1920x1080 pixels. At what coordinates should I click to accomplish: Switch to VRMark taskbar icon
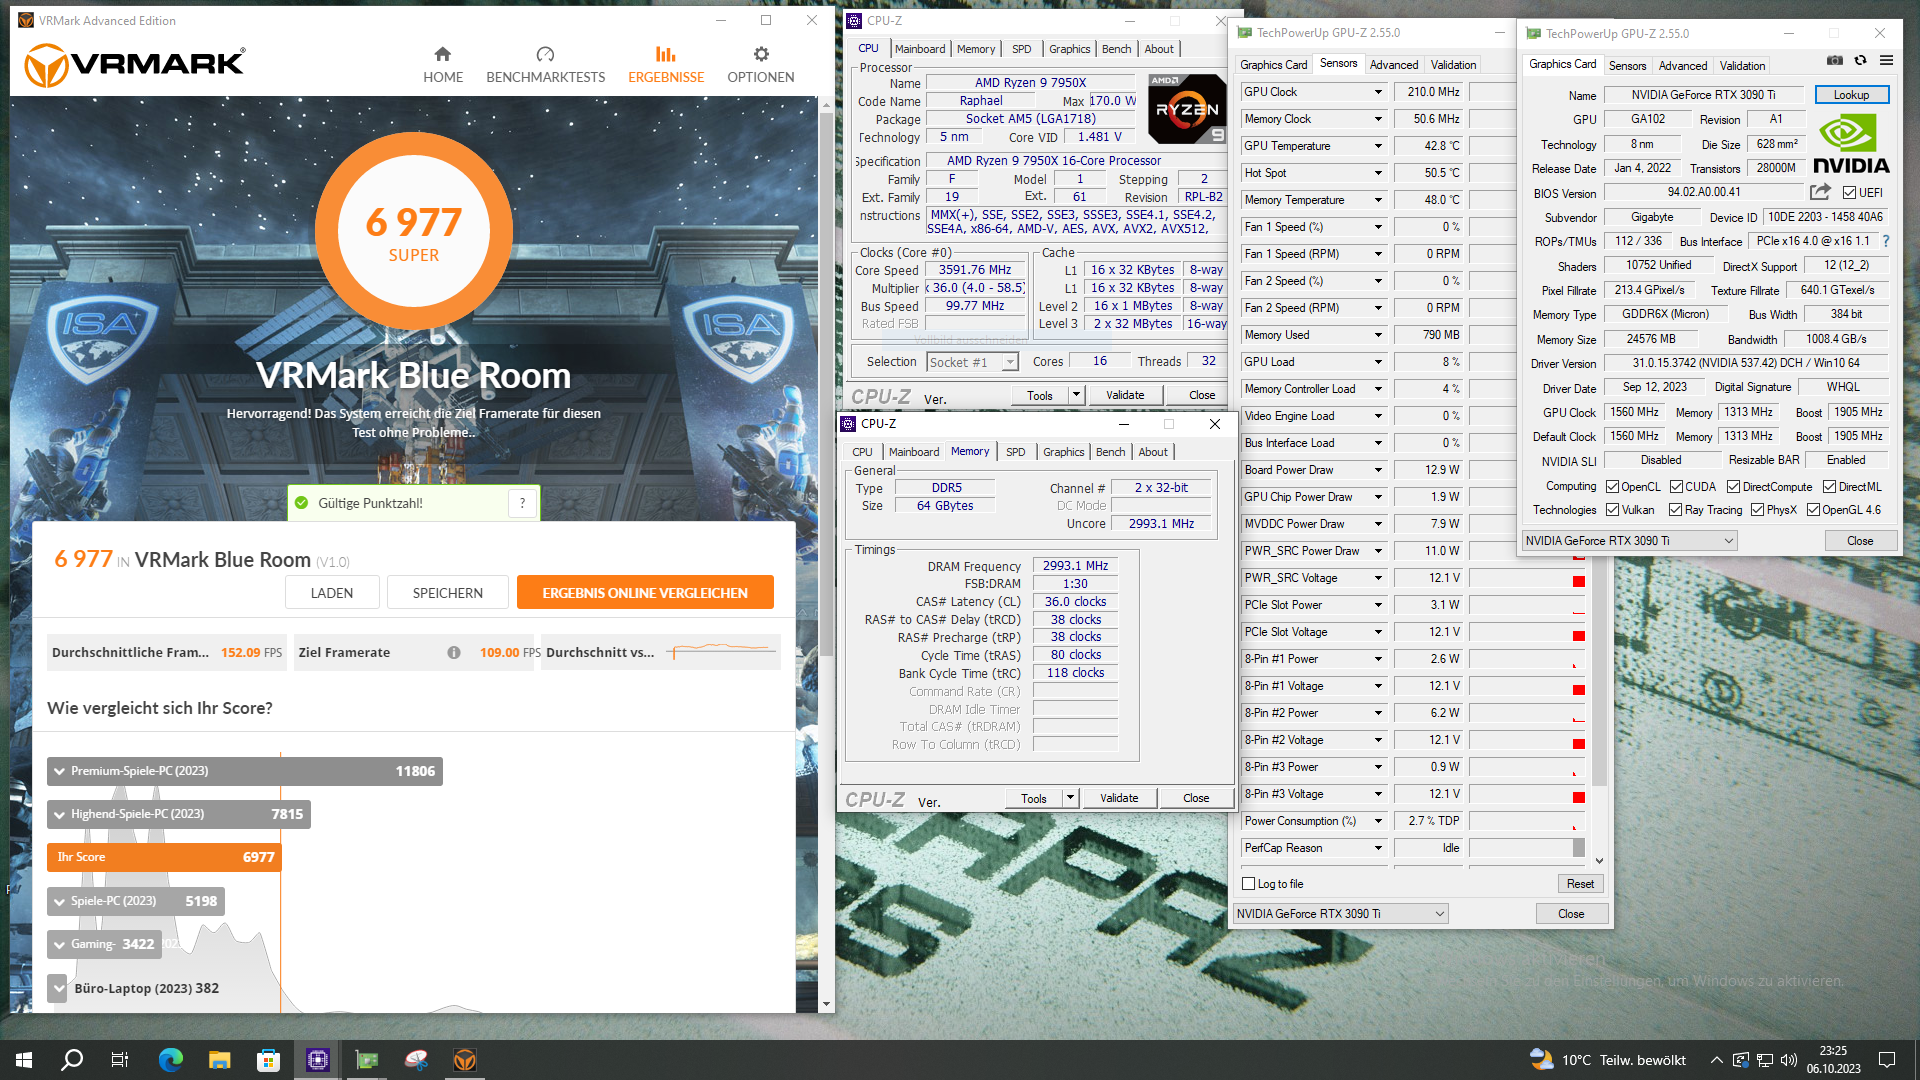click(465, 1060)
